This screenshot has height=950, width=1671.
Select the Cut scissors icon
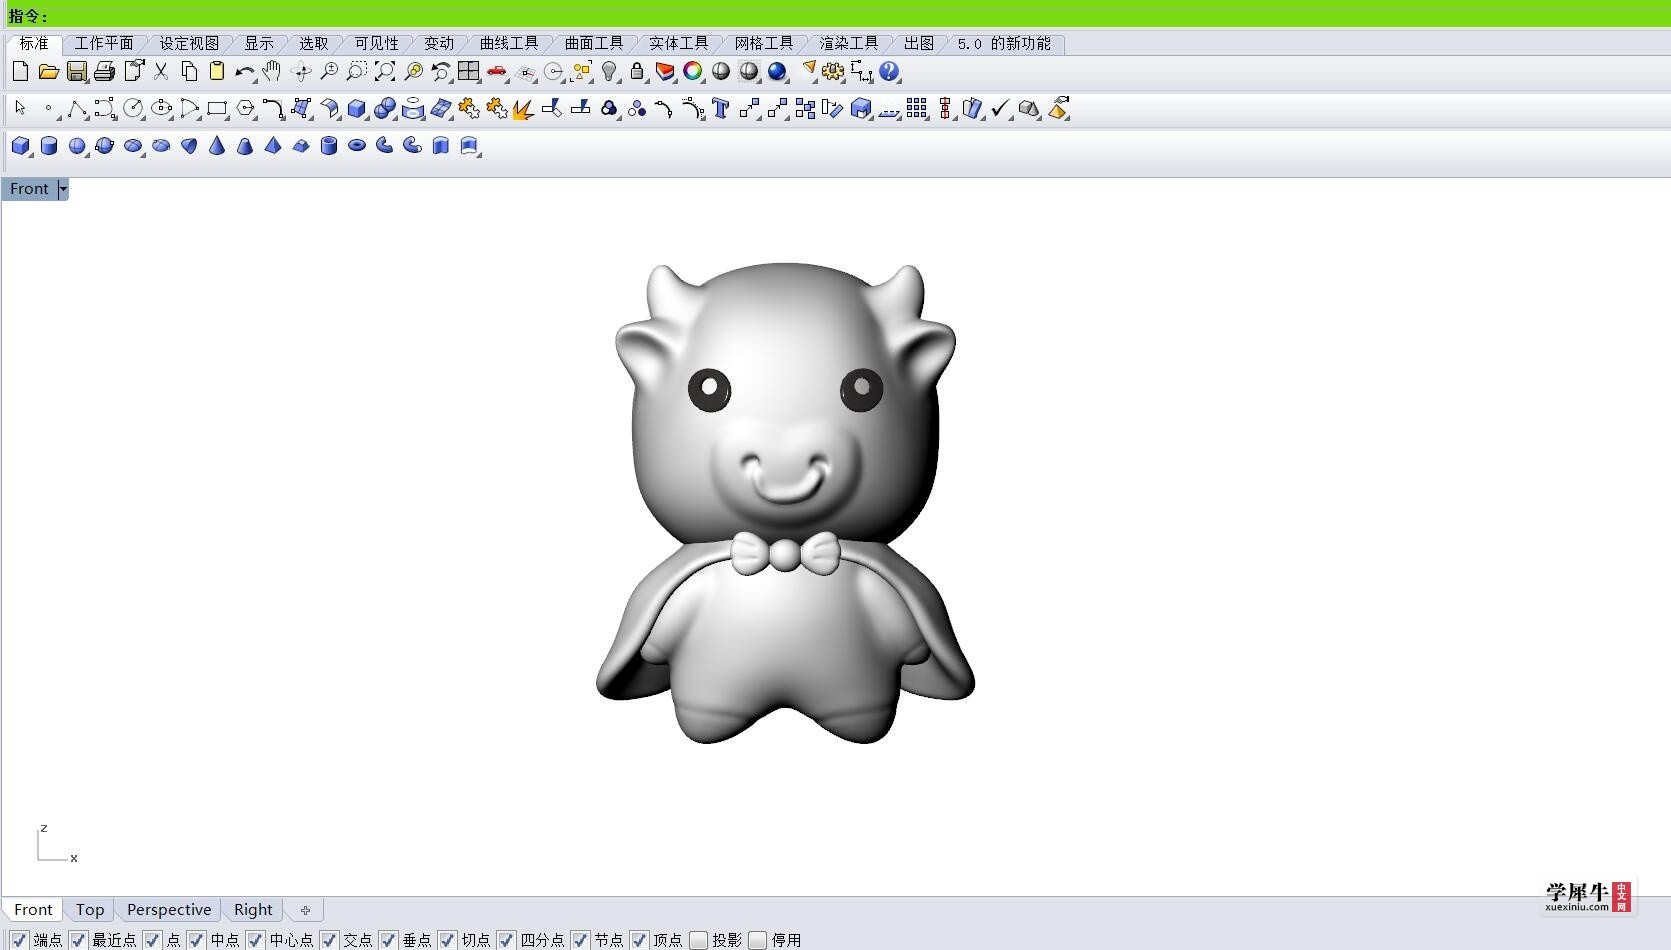point(161,71)
